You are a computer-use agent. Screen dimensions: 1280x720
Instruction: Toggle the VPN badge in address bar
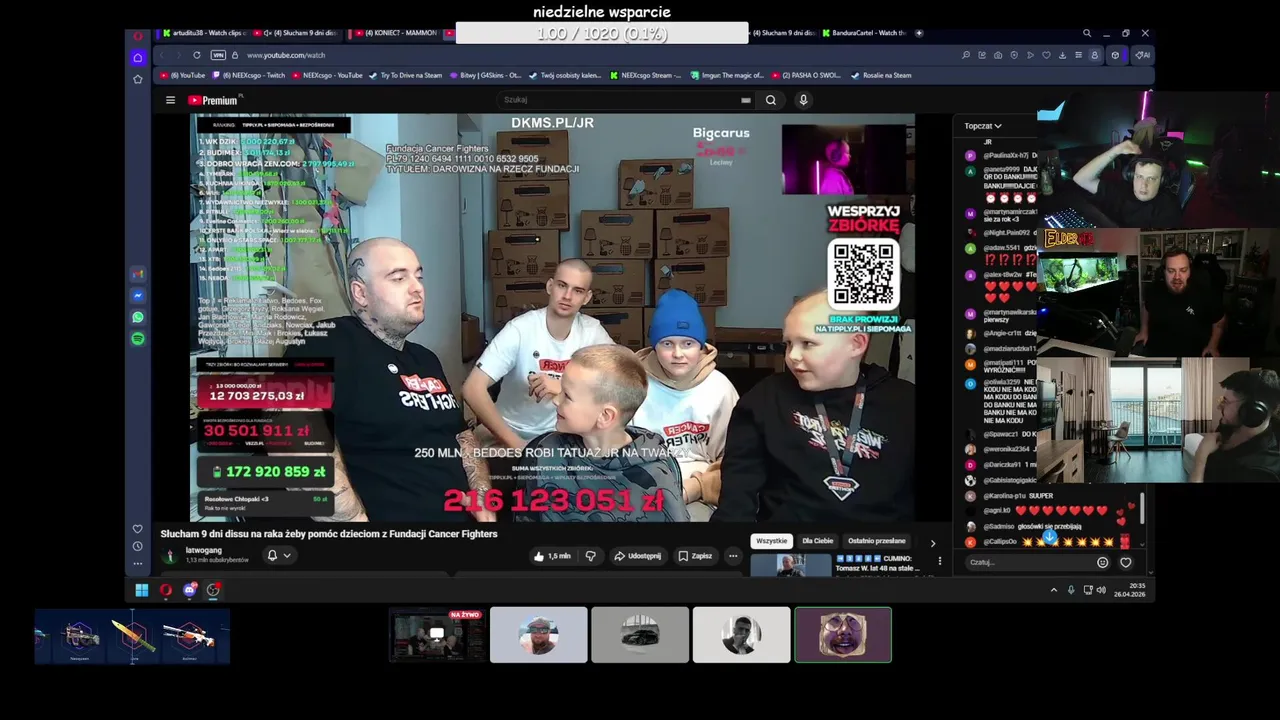pyautogui.click(x=218, y=55)
